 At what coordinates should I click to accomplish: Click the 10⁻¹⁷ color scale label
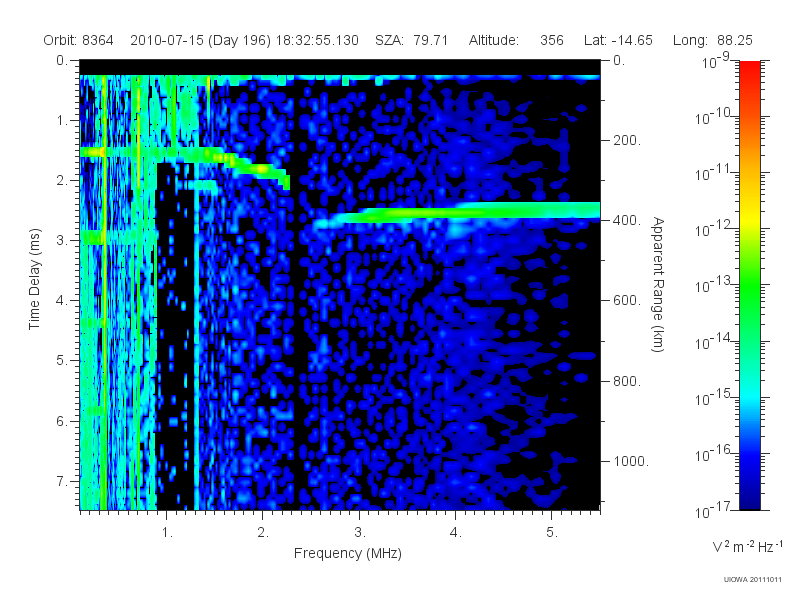tap(714, 510)
